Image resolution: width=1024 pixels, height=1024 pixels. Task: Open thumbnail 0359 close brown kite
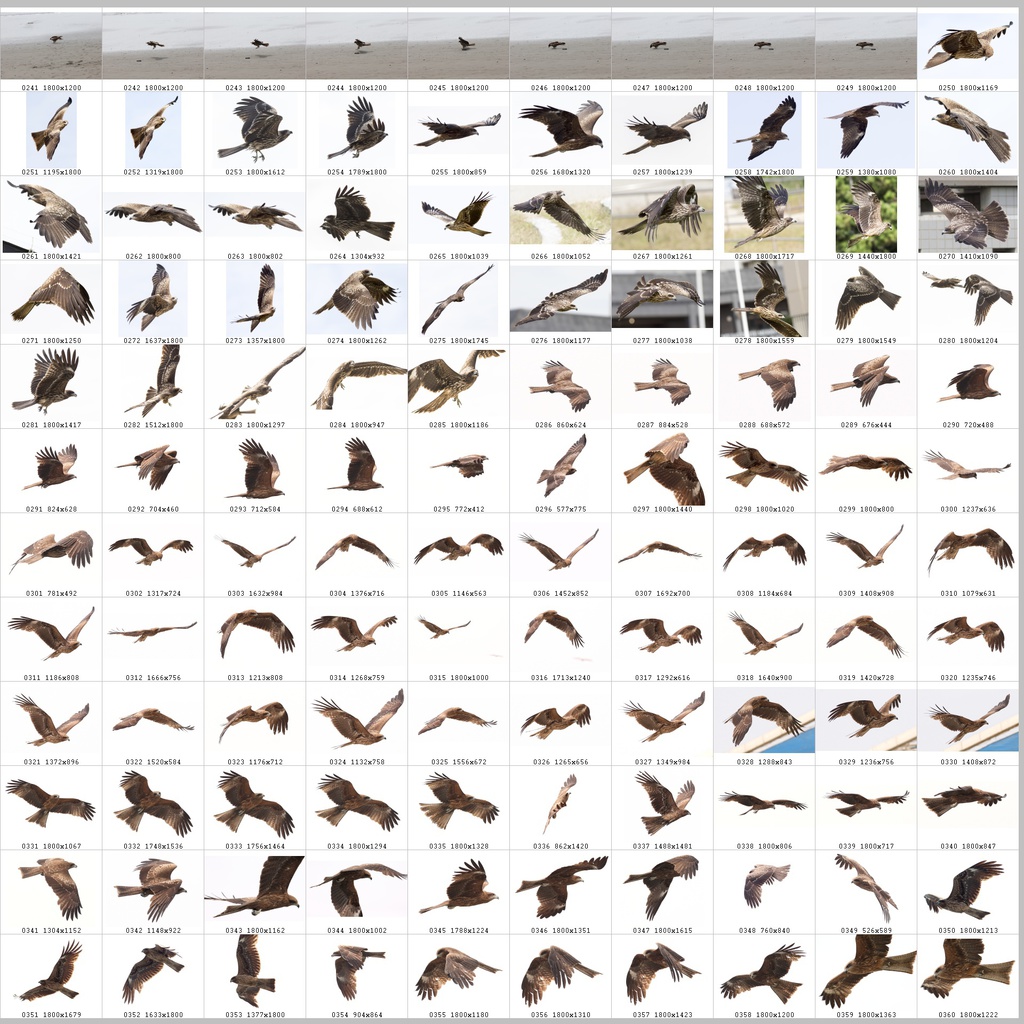pos(866,972)
